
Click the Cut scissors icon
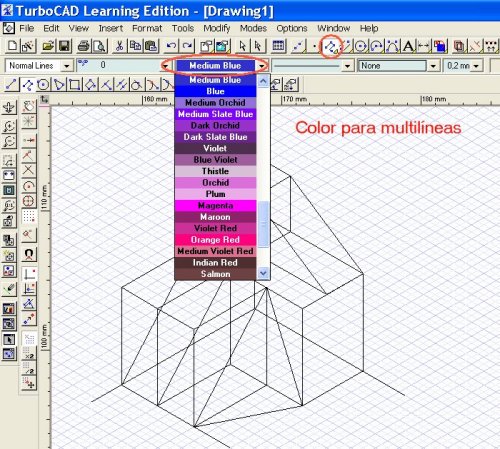[x=119, y=46]
